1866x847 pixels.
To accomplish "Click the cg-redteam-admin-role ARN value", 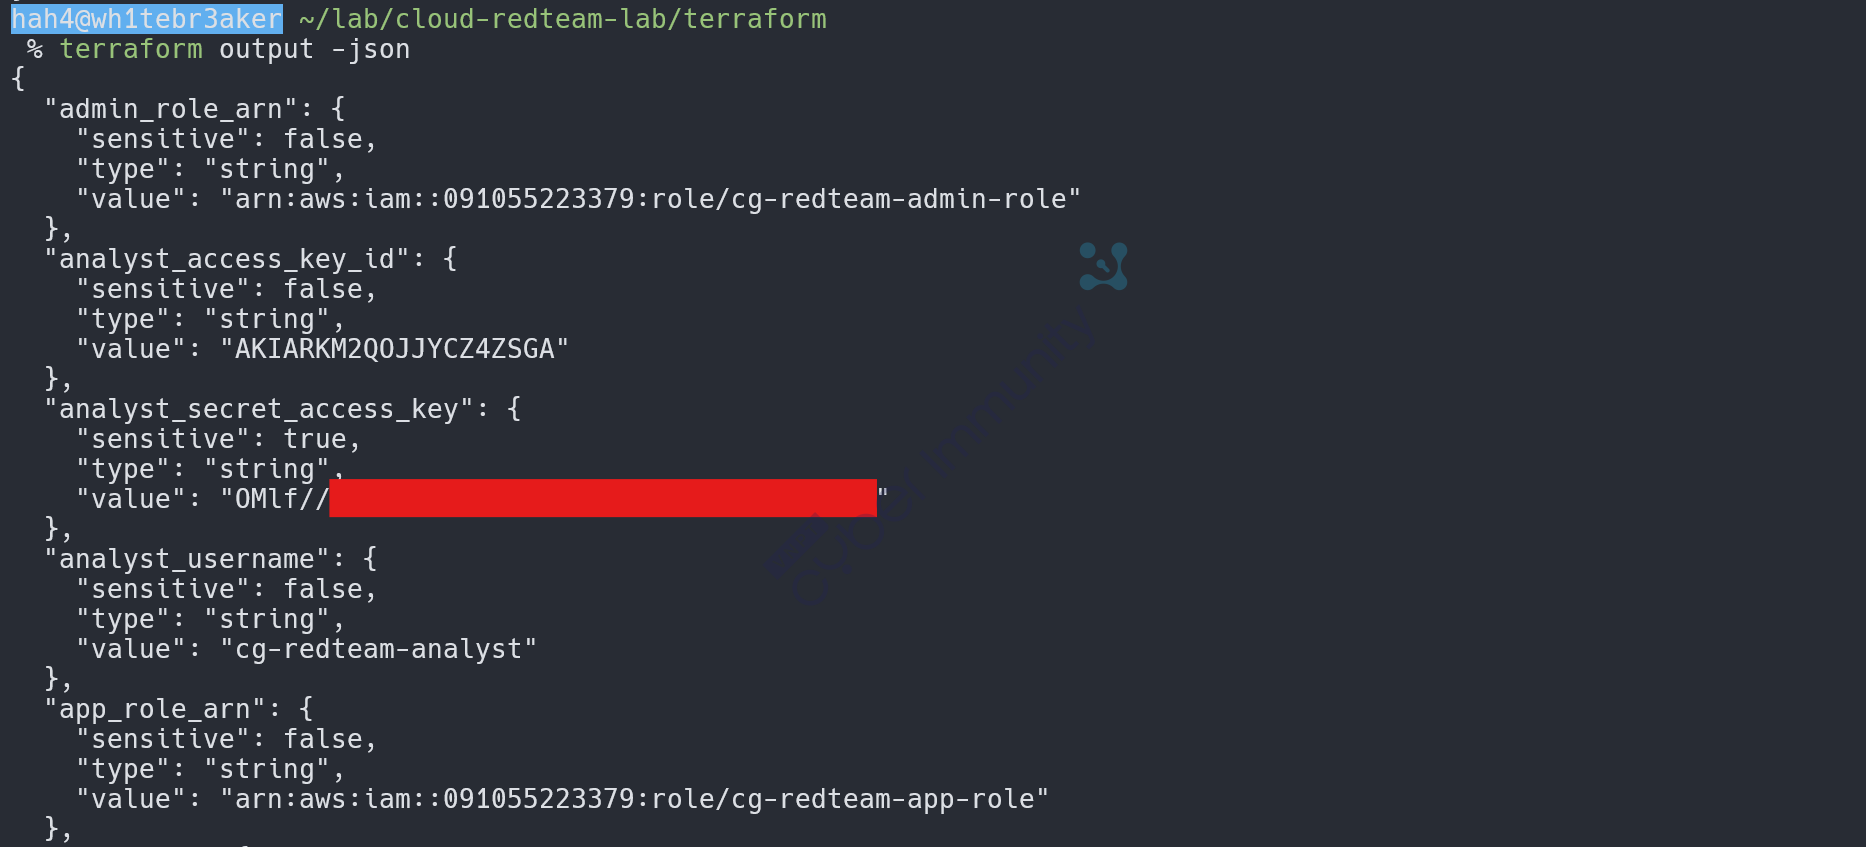I will pos(650,199).
